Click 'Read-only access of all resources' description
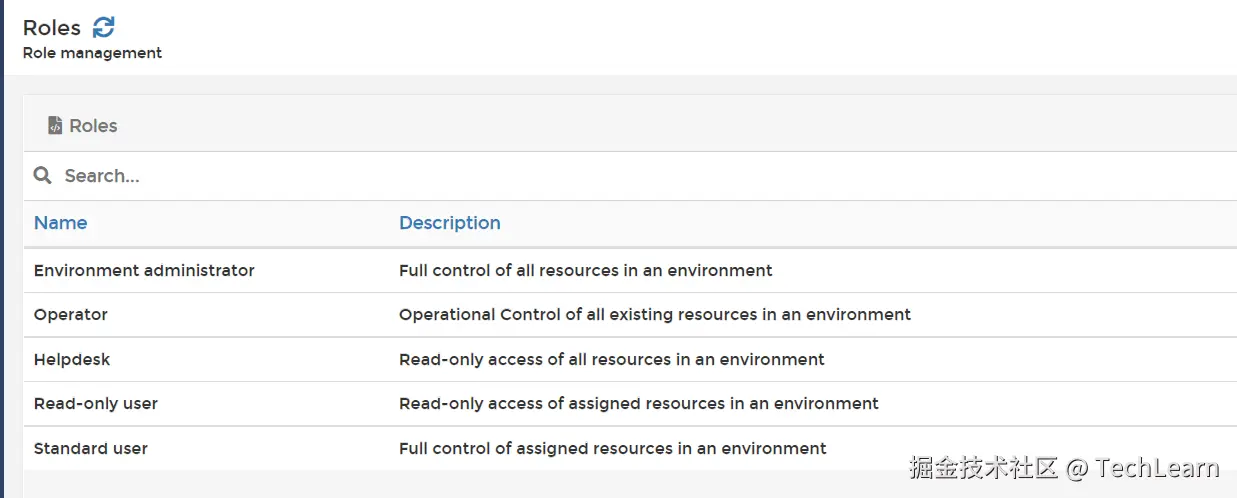The image size is (1237, 498). tap(611, 359)
